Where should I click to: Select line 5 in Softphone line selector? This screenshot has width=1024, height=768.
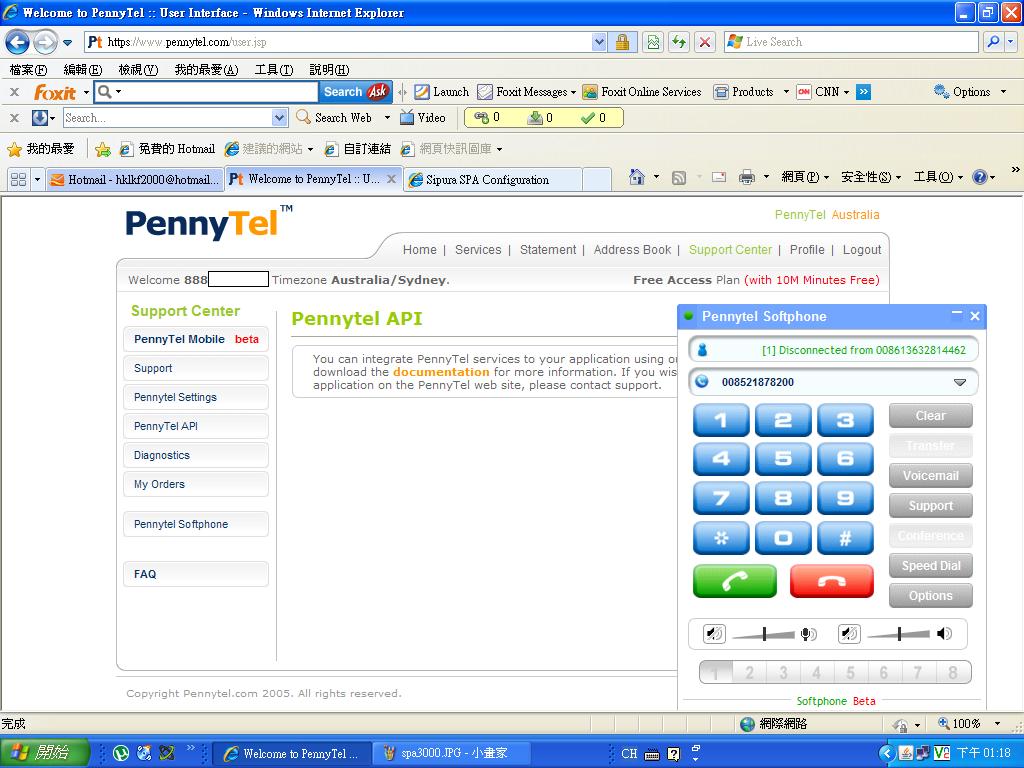[850, 672]
